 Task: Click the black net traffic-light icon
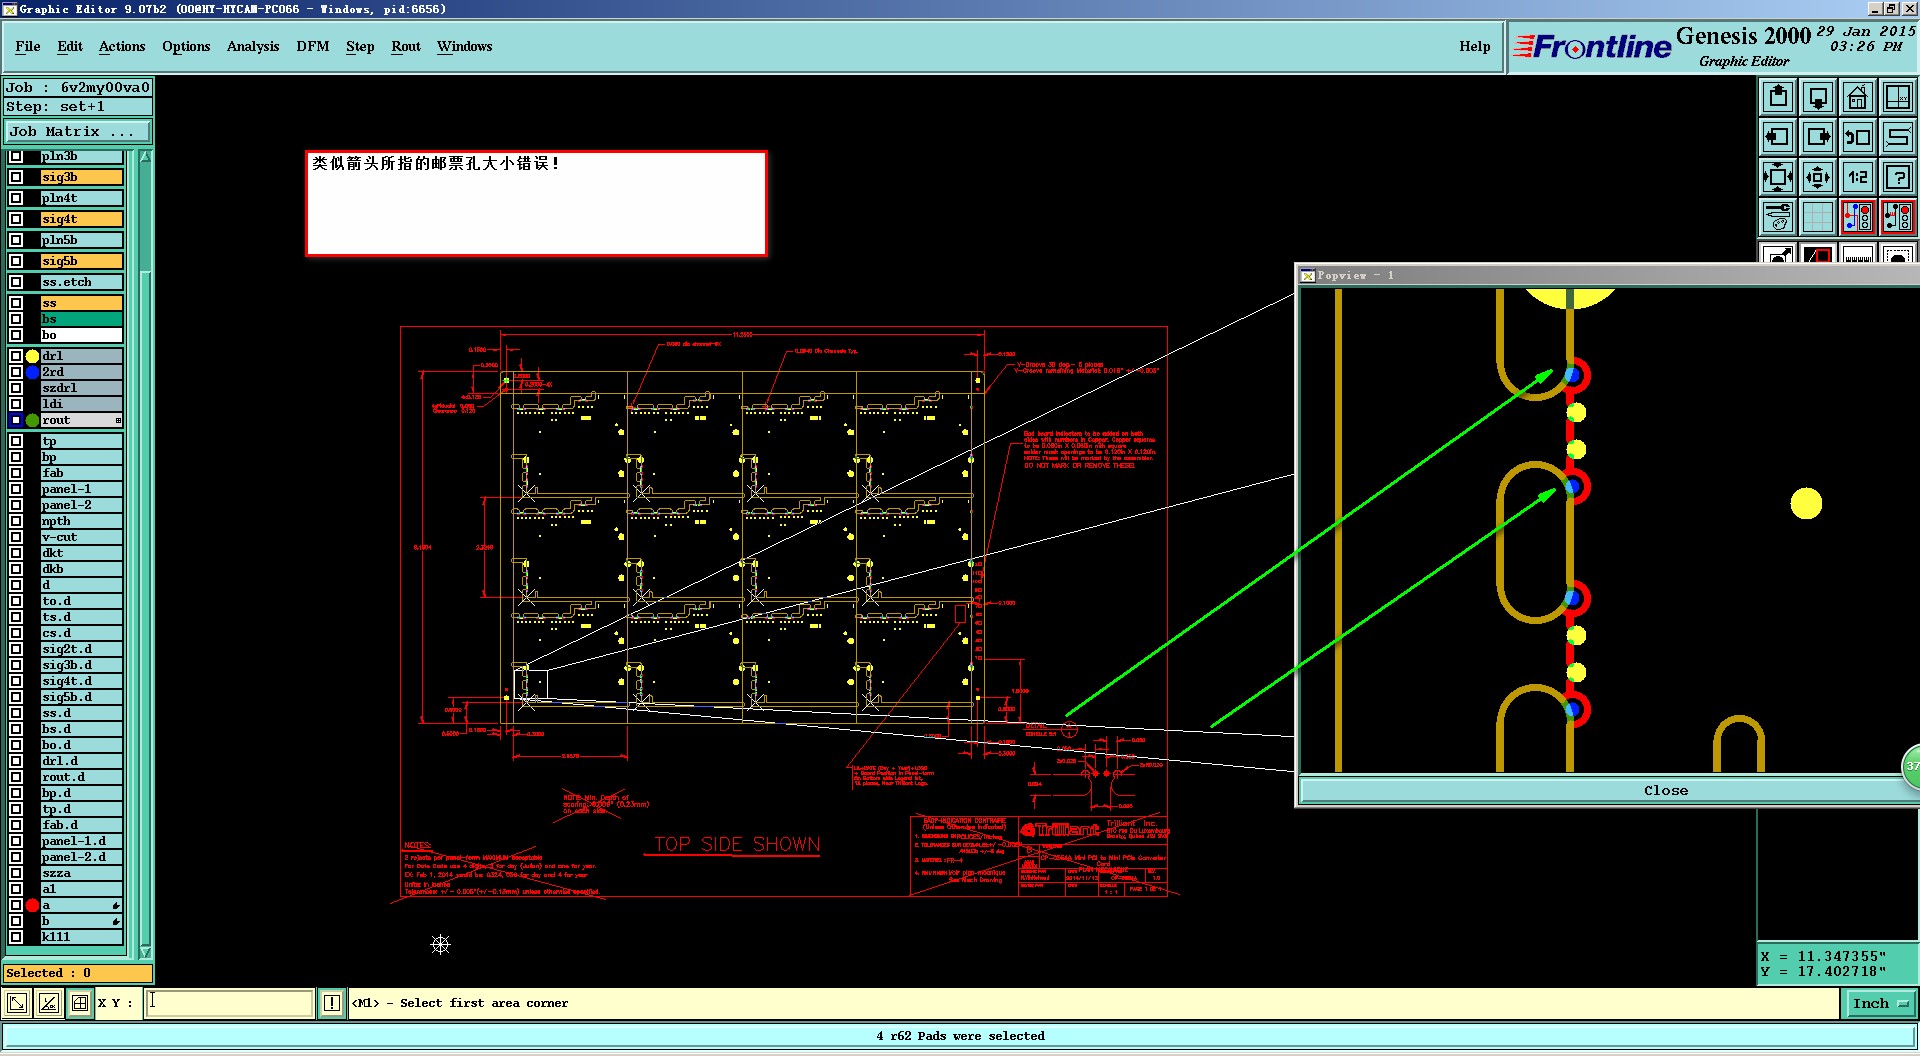coord(1897,216)
